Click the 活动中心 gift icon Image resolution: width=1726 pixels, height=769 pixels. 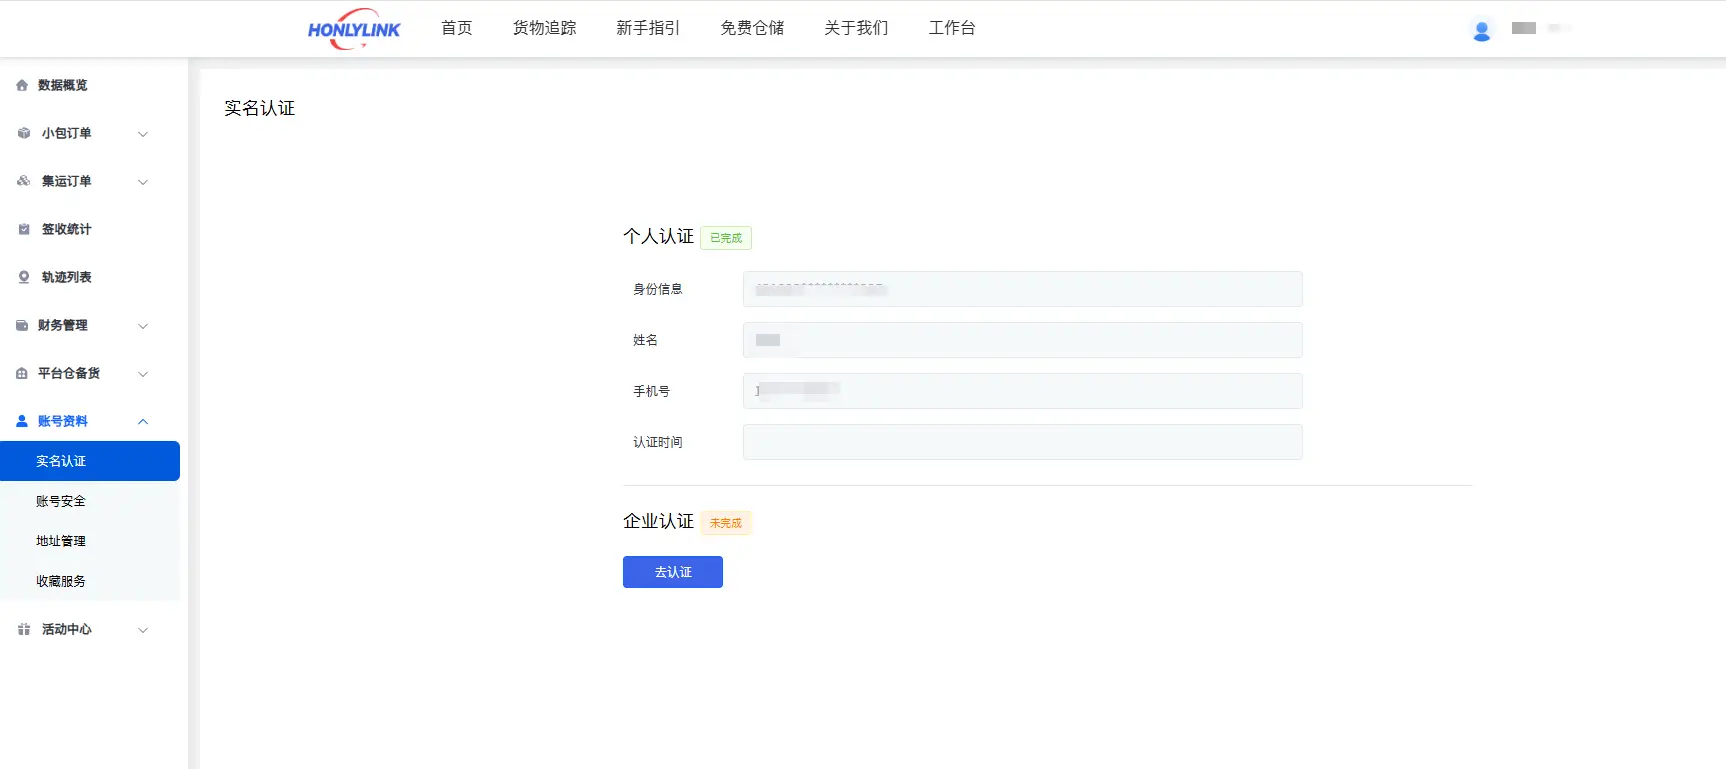pyautogui.click(x=24, y=629)
